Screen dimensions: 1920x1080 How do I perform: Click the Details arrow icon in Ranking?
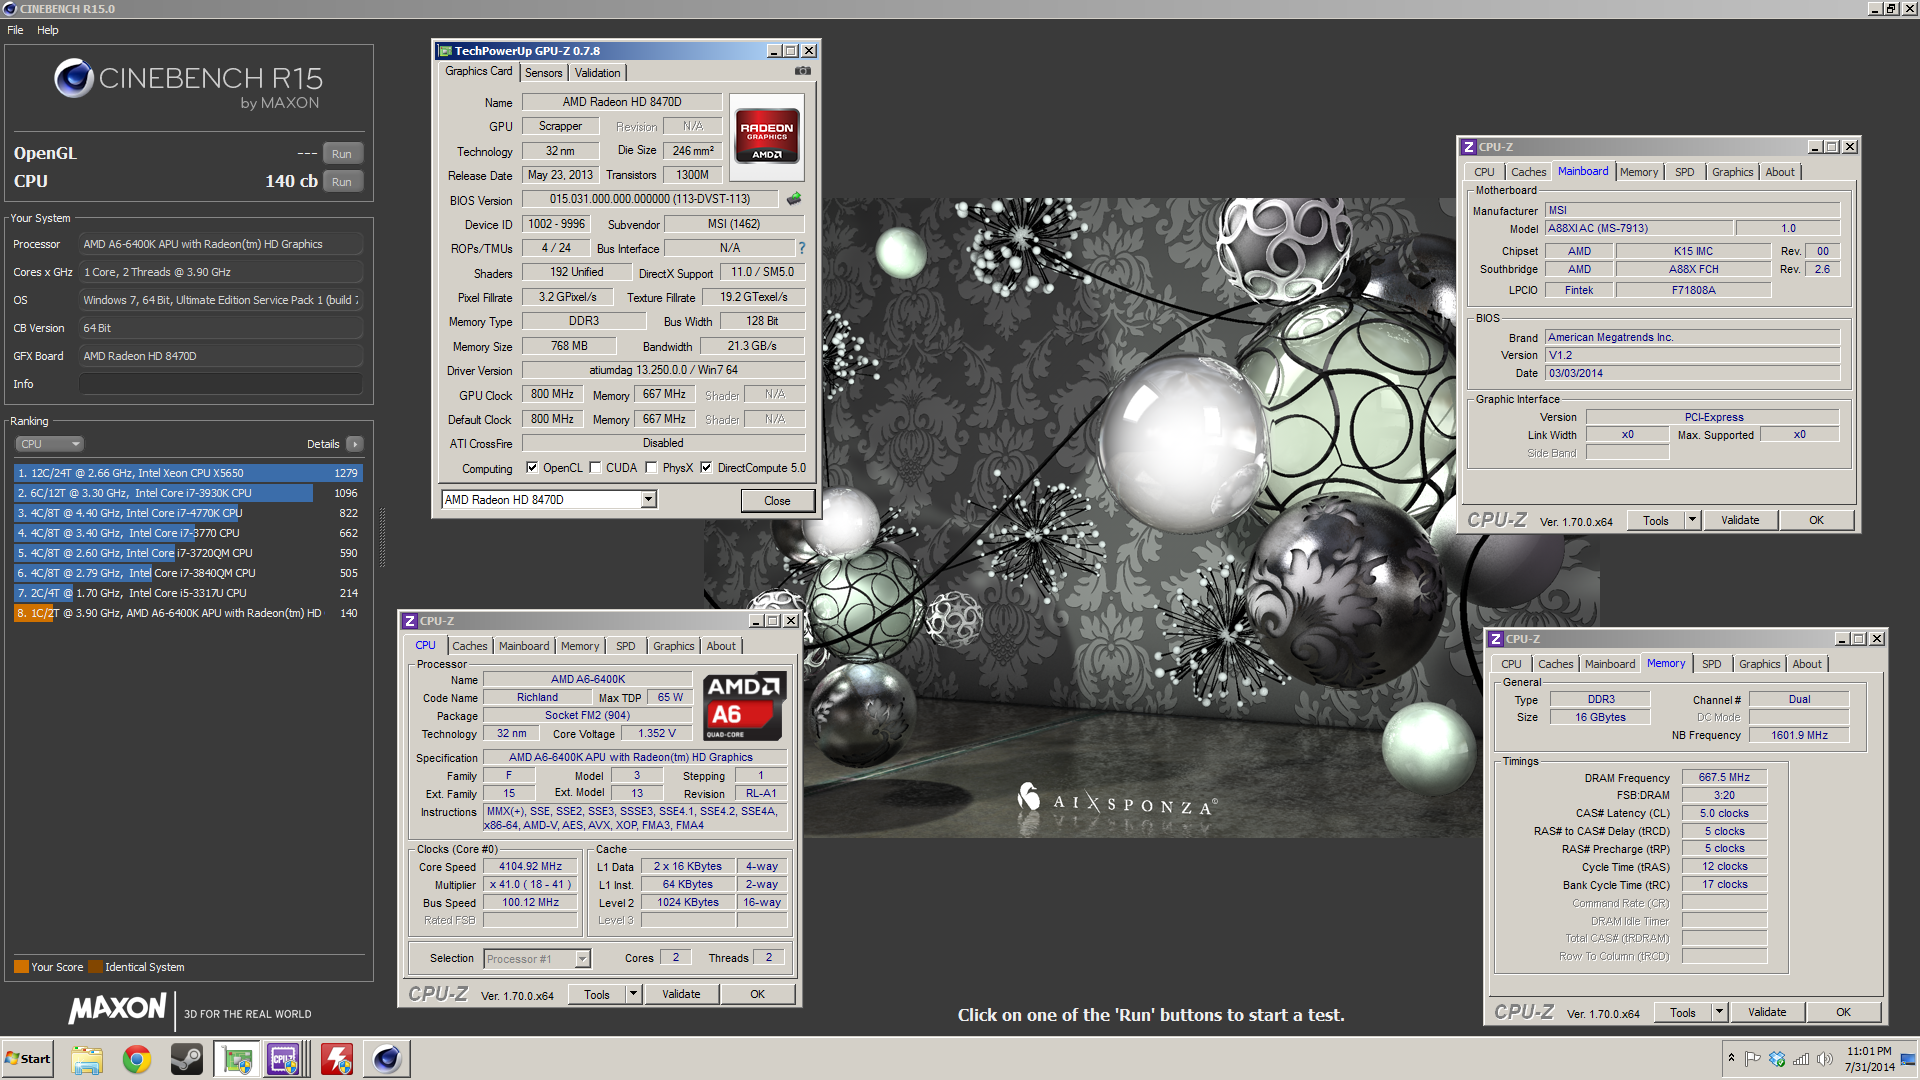coord(354,444)
